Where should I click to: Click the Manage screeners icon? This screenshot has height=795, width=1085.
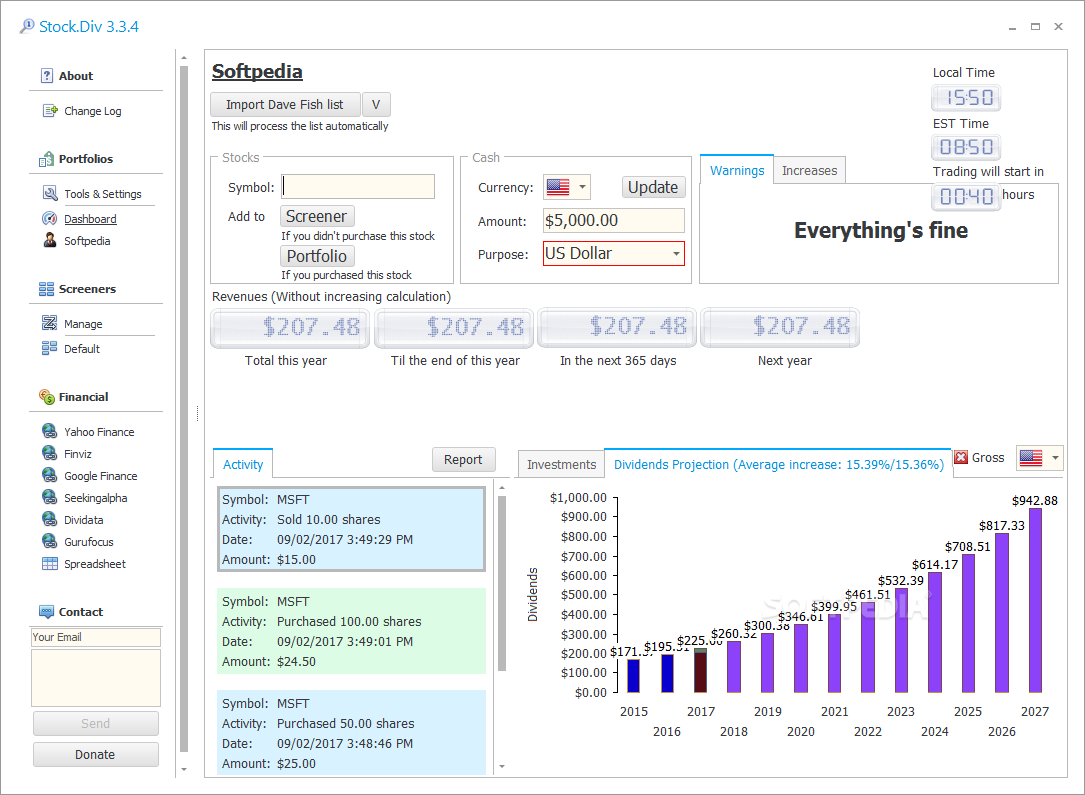point(50,323)
